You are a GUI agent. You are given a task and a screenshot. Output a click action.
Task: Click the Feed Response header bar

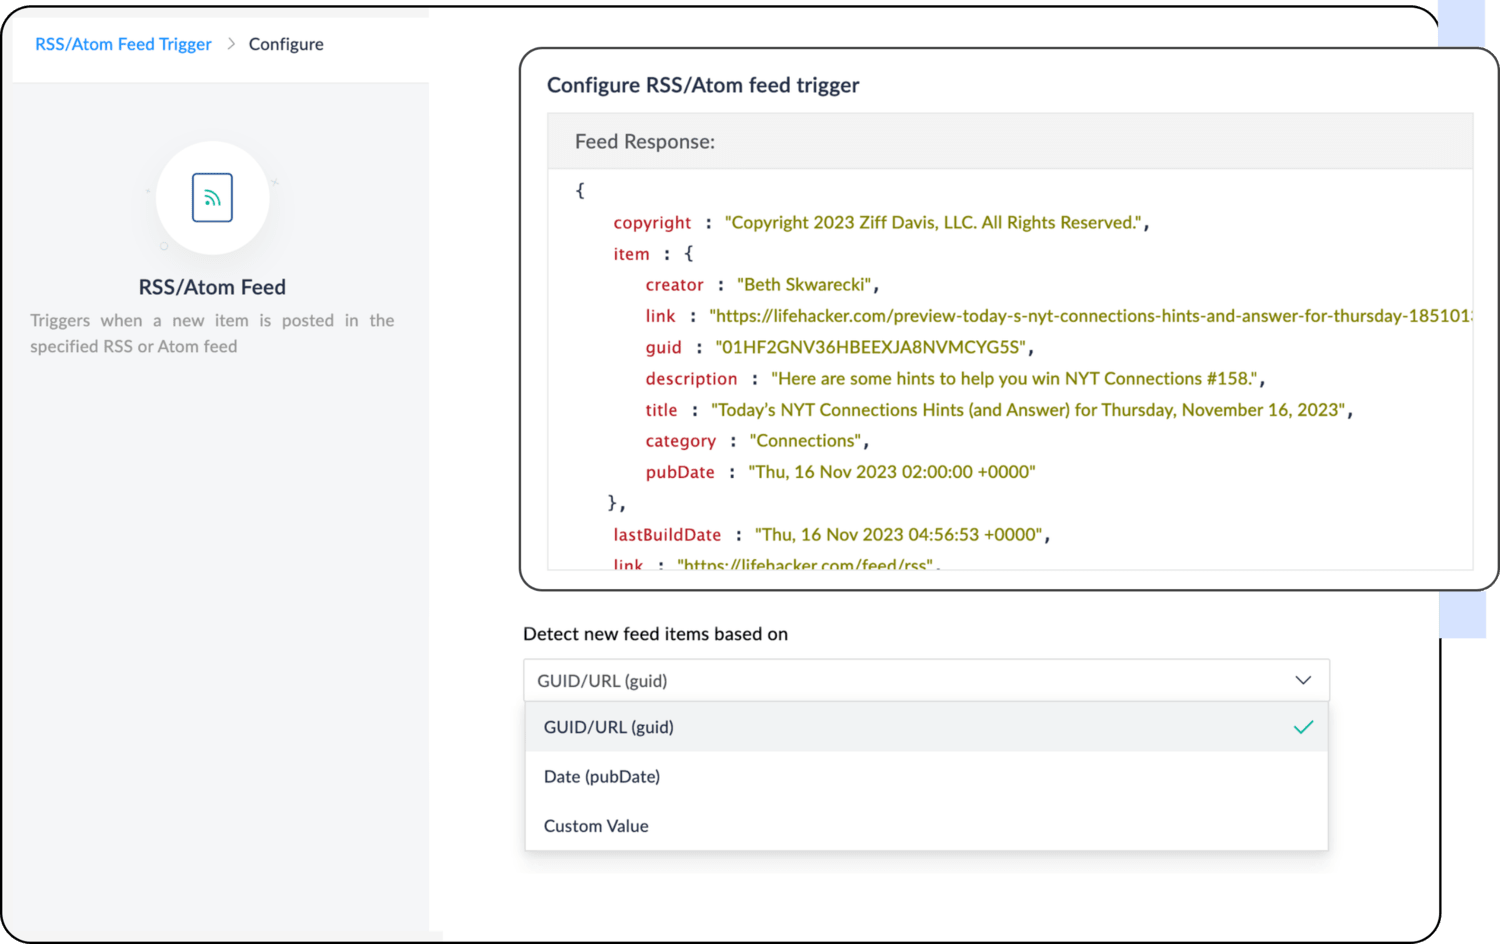(1010, 142)
